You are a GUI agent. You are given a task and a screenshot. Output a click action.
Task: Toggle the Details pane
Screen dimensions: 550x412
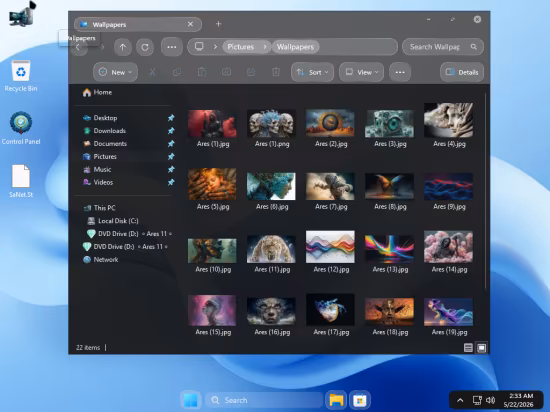[x=462, y=72]
